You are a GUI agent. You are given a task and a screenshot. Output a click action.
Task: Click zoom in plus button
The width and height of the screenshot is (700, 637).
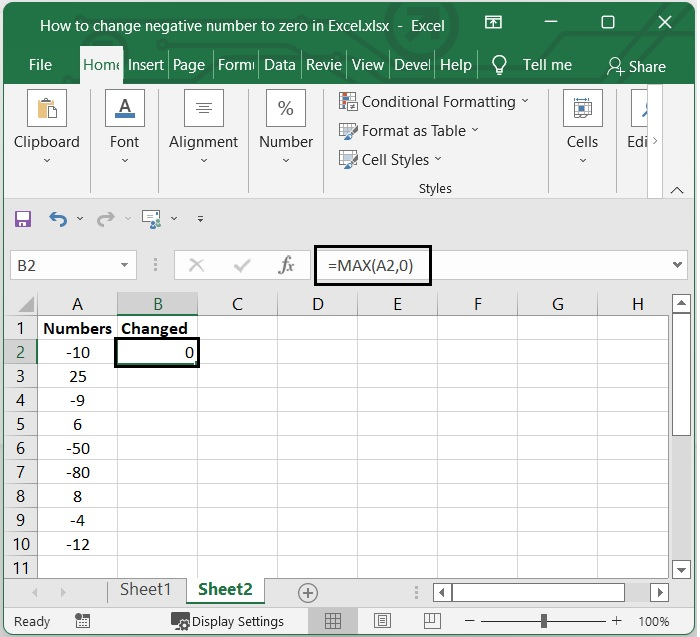pyautogui.click(x=617, y=620)
